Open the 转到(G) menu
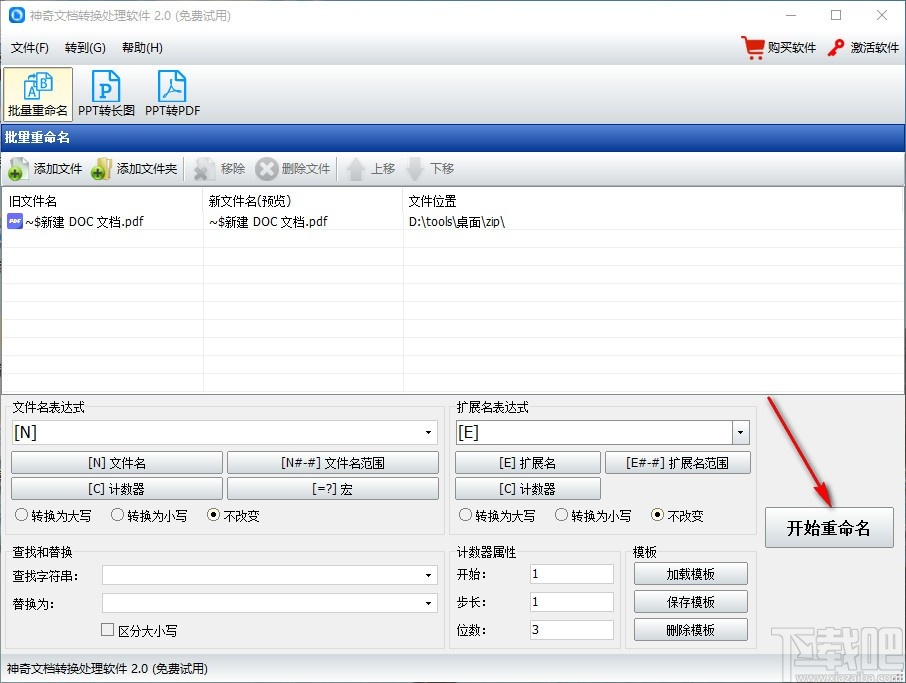The height and width of the screenshot is (683, 906). (85, 47)
